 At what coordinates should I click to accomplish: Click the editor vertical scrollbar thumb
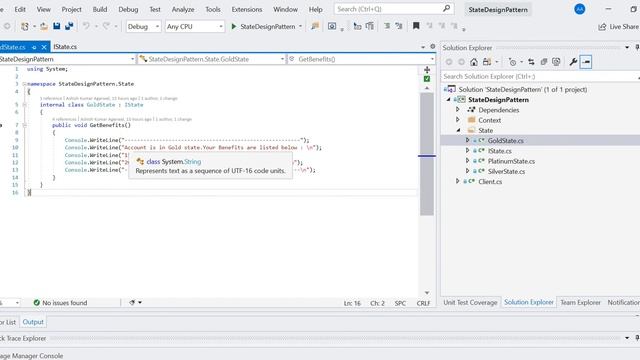click(x=427, y=154)
